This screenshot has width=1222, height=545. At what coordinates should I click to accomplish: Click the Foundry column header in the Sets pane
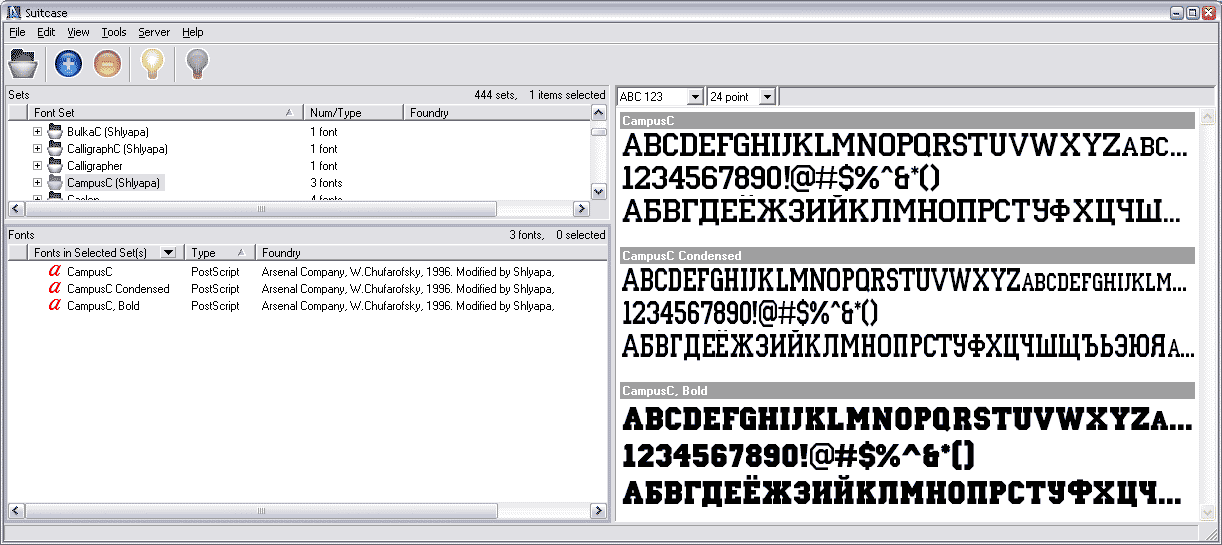(497, 113)
